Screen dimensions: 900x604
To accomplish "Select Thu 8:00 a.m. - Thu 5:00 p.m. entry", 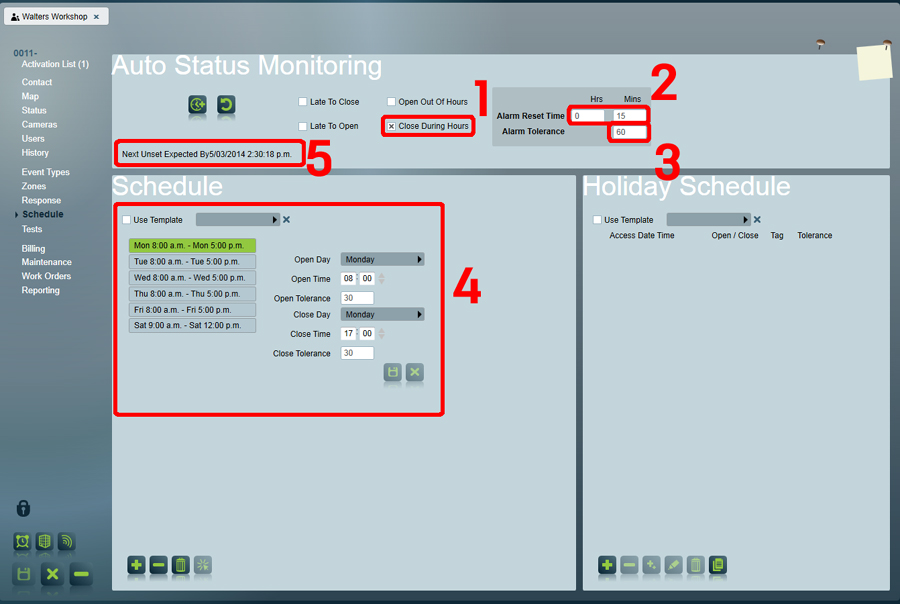I will (x=192, y=293).
